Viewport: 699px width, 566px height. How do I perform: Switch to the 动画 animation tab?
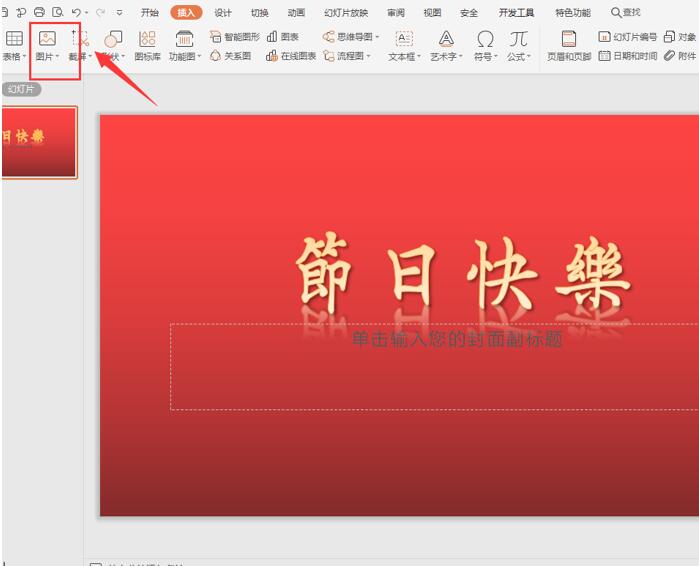click(x=296, y=12)
